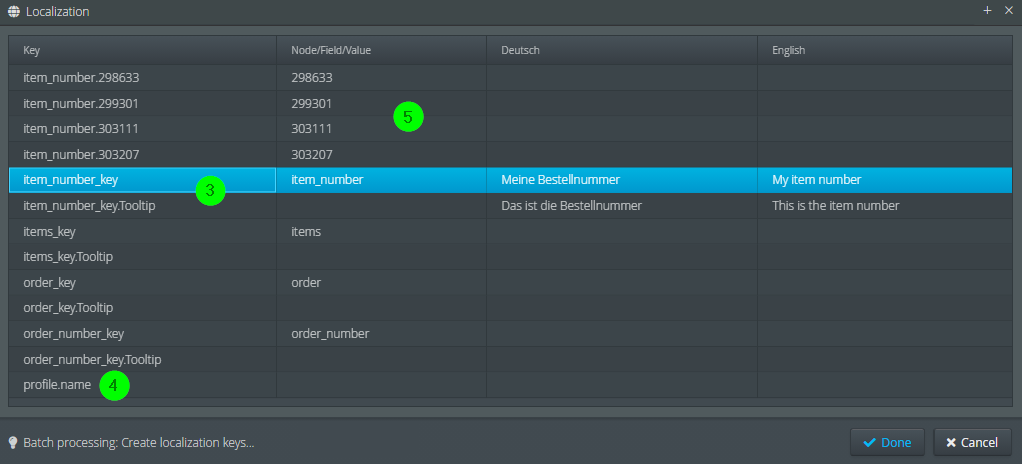Click the Cancel button
This screenshot has width=1022, height=464.
[x=972, y=442]
